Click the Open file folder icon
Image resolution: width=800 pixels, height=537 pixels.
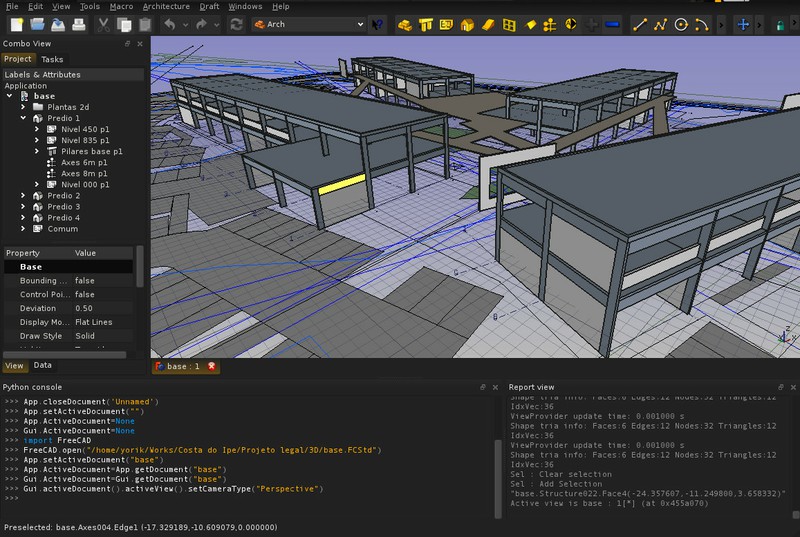pyautogui.click(x=36, y=24)
